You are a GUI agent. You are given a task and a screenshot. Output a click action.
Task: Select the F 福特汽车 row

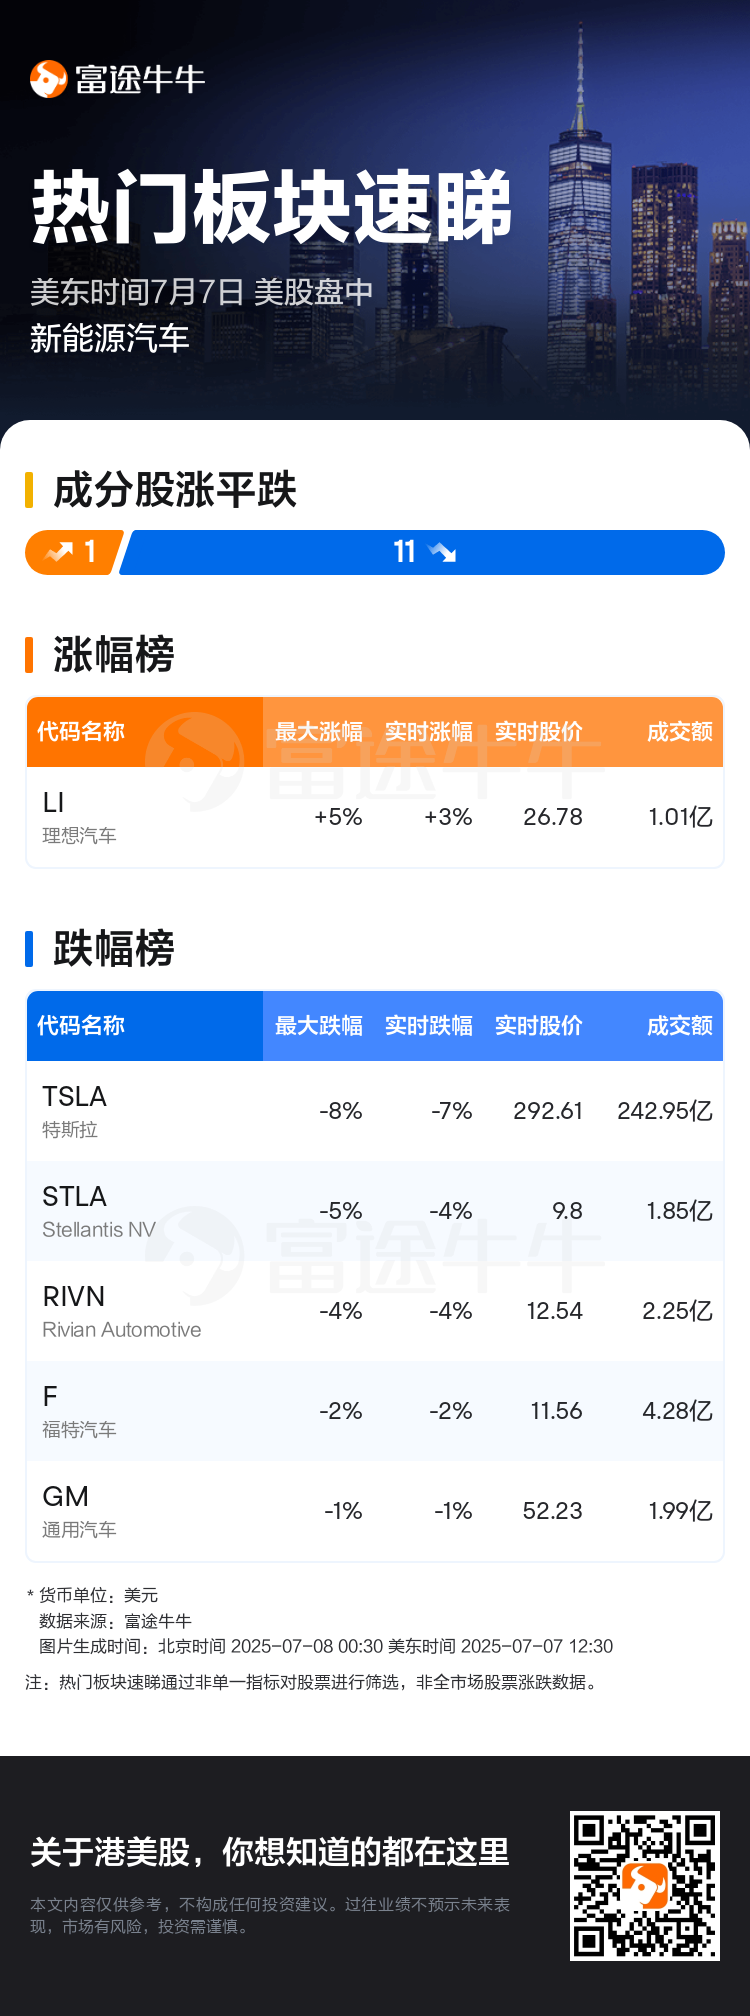(x=375, y=1411)
